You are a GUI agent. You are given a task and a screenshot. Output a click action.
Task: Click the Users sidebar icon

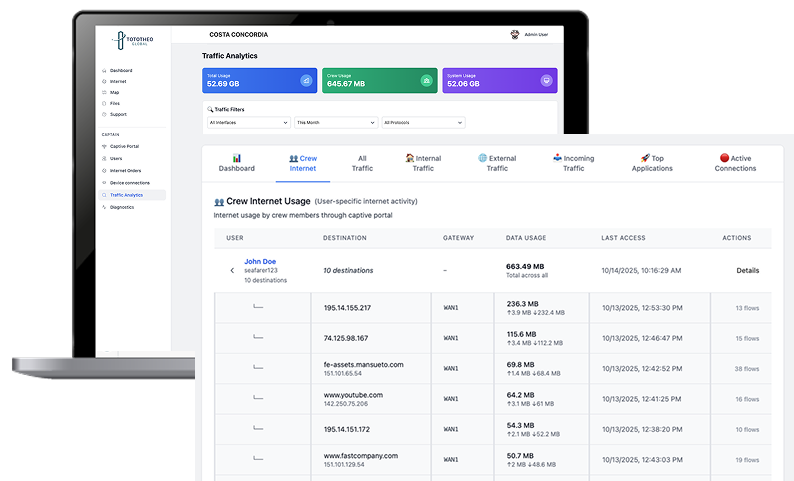104,158
